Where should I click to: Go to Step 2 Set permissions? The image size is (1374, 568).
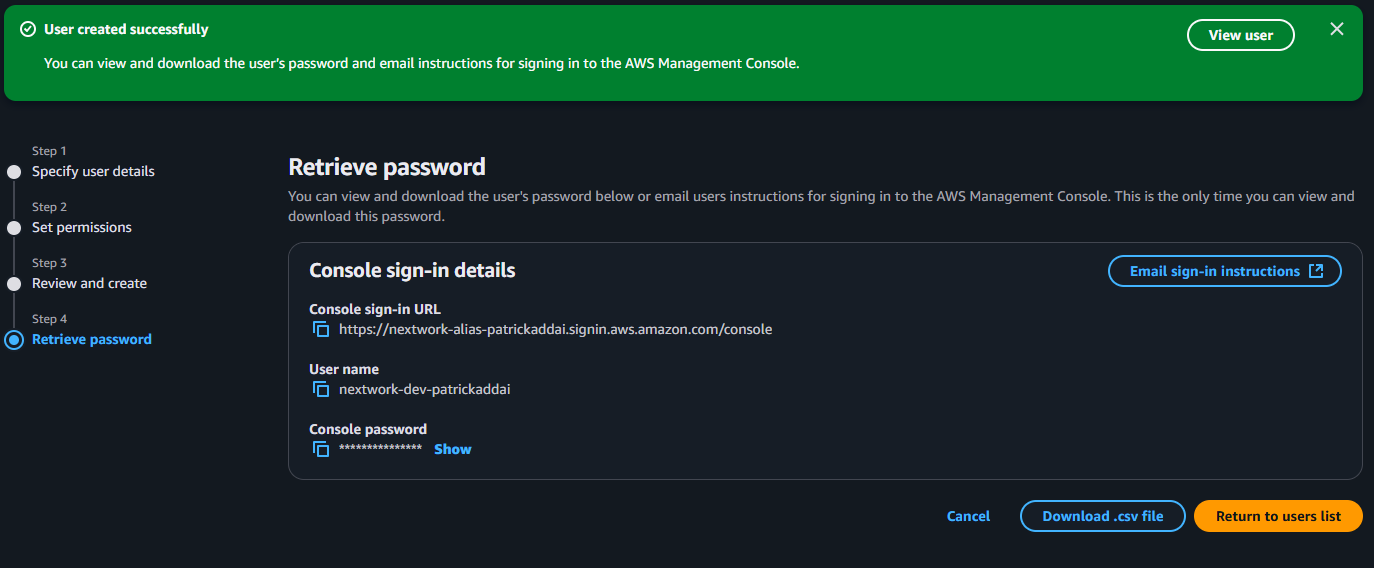click(x=81, y=227)
